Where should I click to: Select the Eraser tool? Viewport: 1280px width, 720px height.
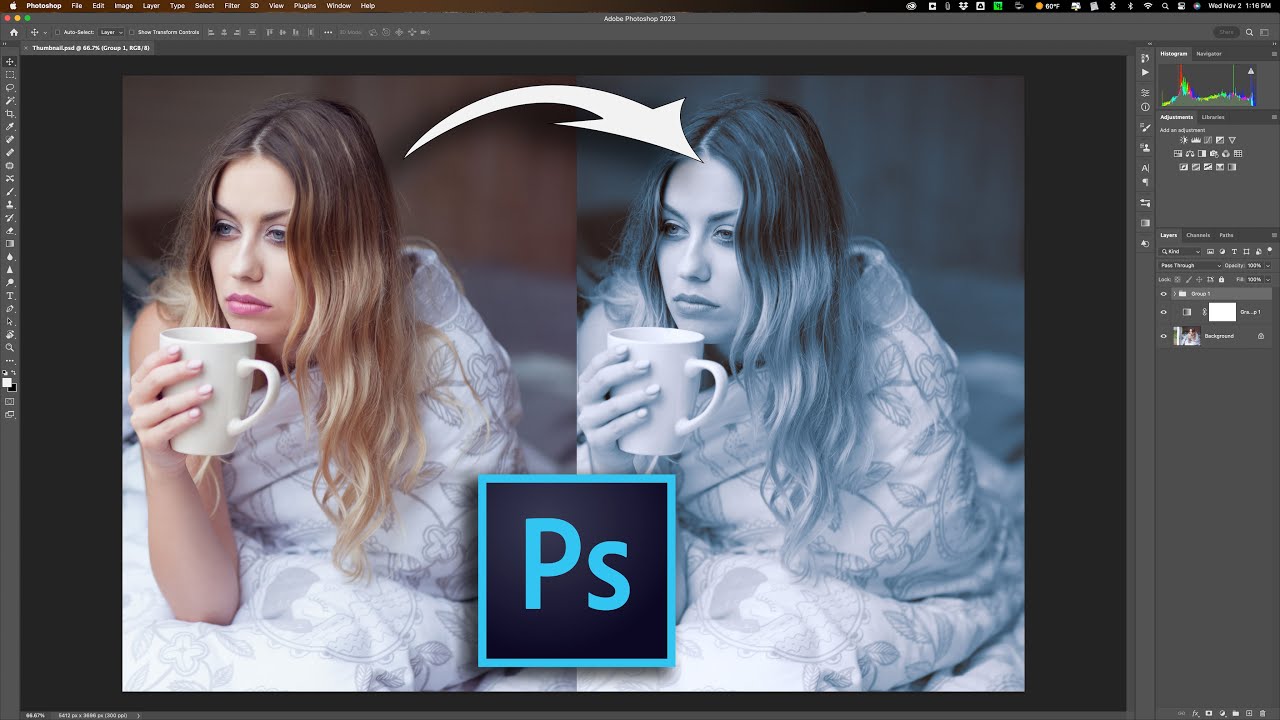tap(11, 231)
